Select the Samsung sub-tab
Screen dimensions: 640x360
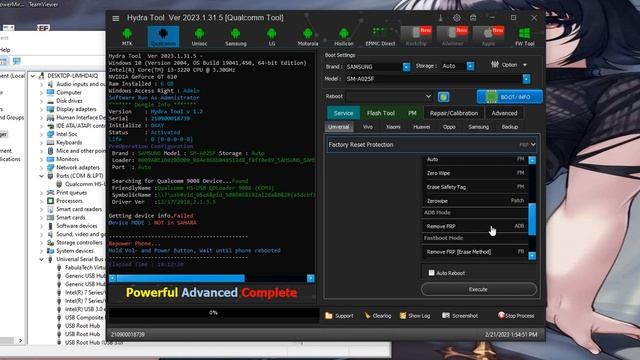point(478,127)
